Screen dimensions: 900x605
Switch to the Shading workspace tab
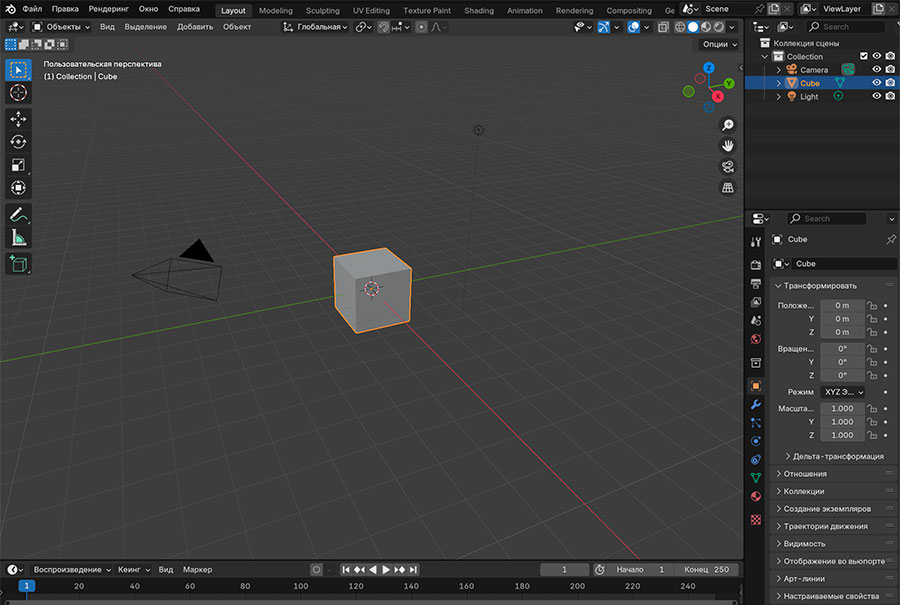[x=479, y=10]
